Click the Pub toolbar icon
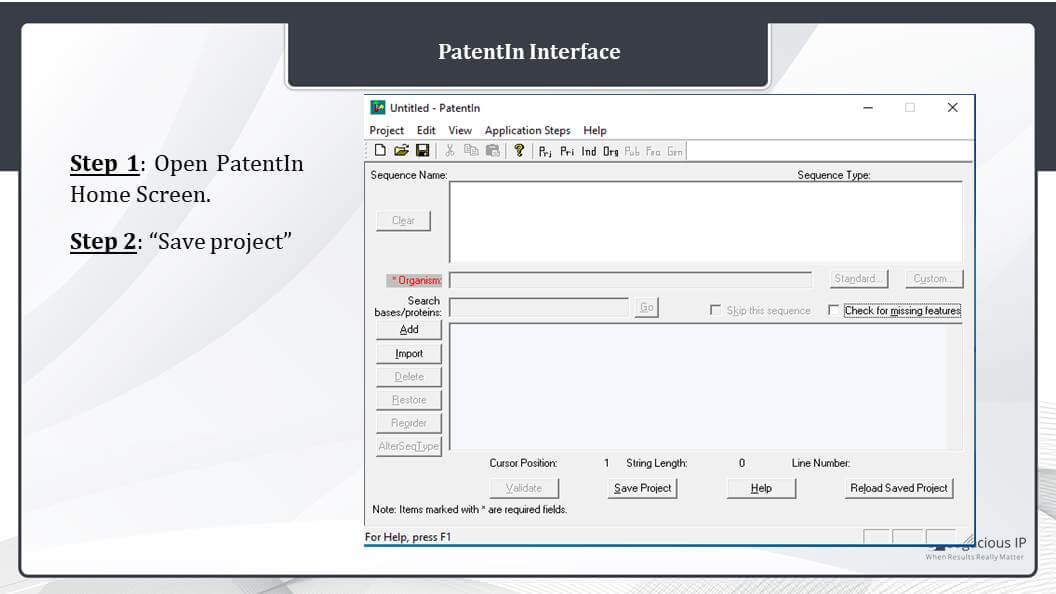 (632, 152)
